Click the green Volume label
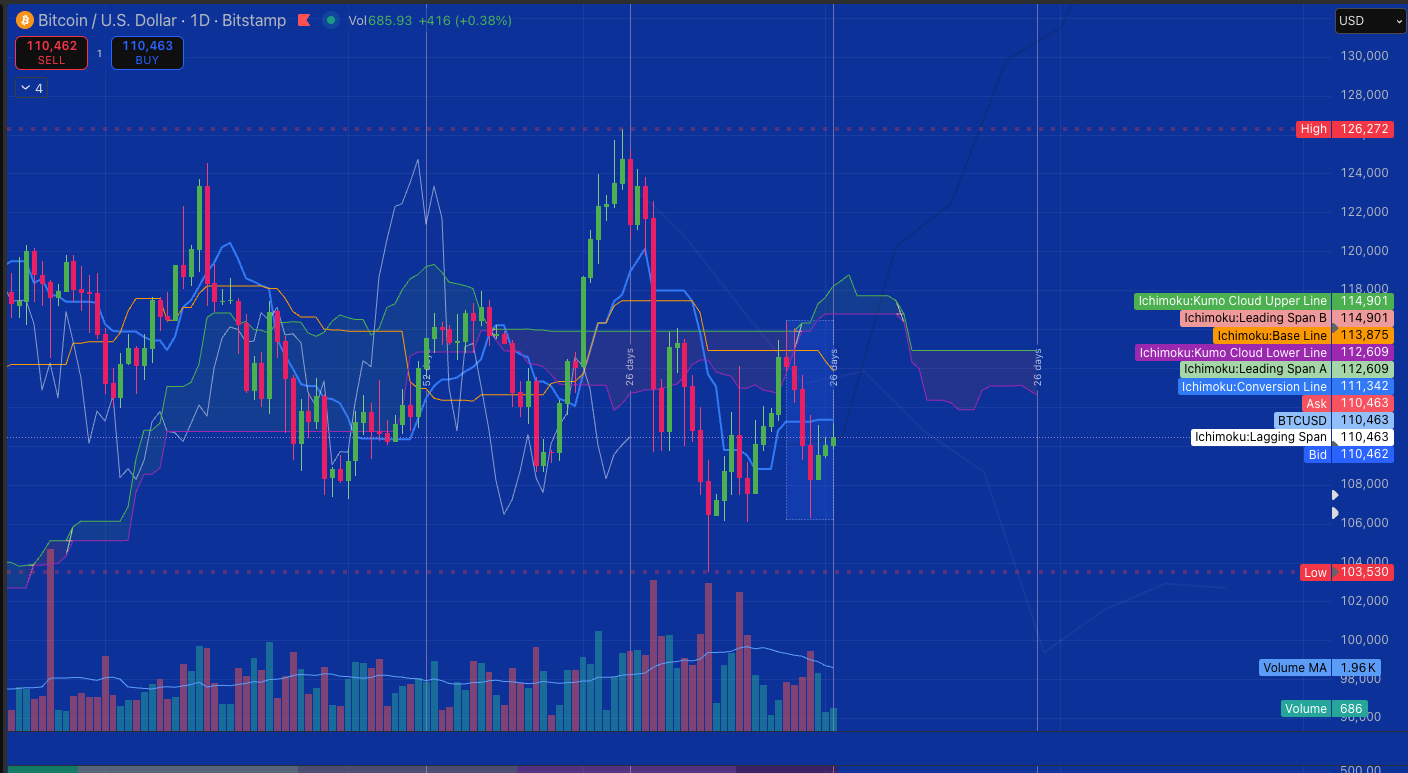The width and height of the screenshot is (1408, 773). point(1306,709)
